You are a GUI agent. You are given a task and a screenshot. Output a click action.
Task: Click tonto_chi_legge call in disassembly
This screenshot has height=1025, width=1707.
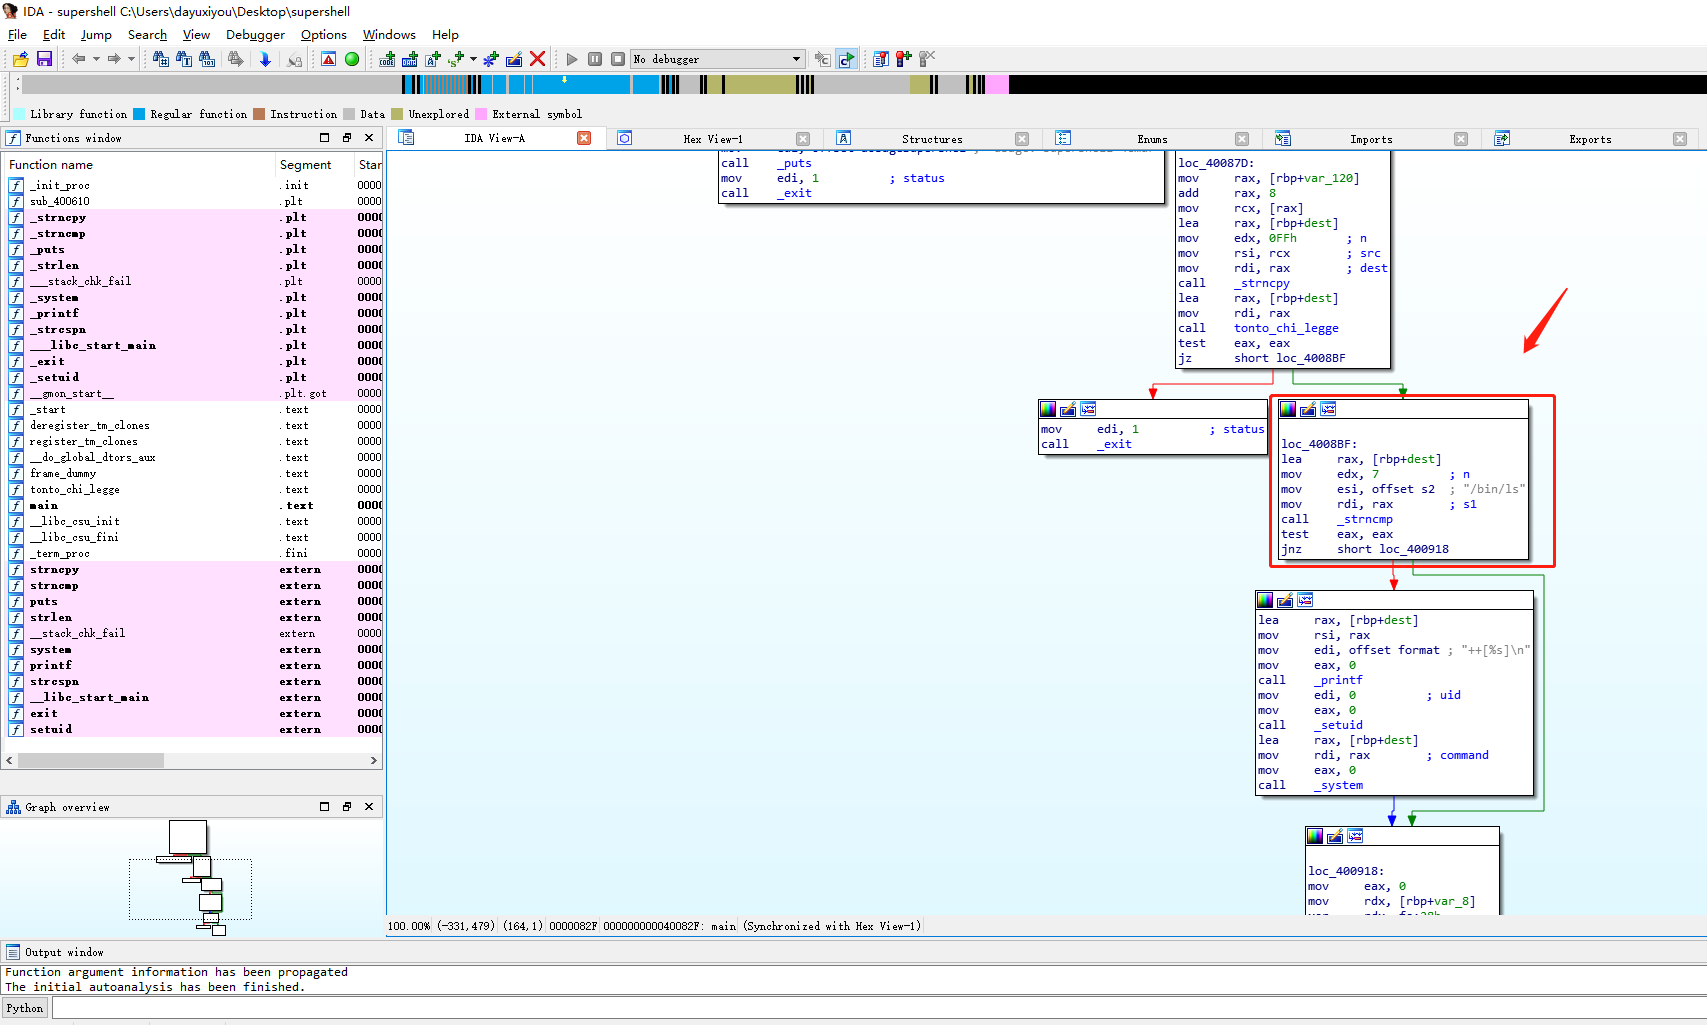1285,328
